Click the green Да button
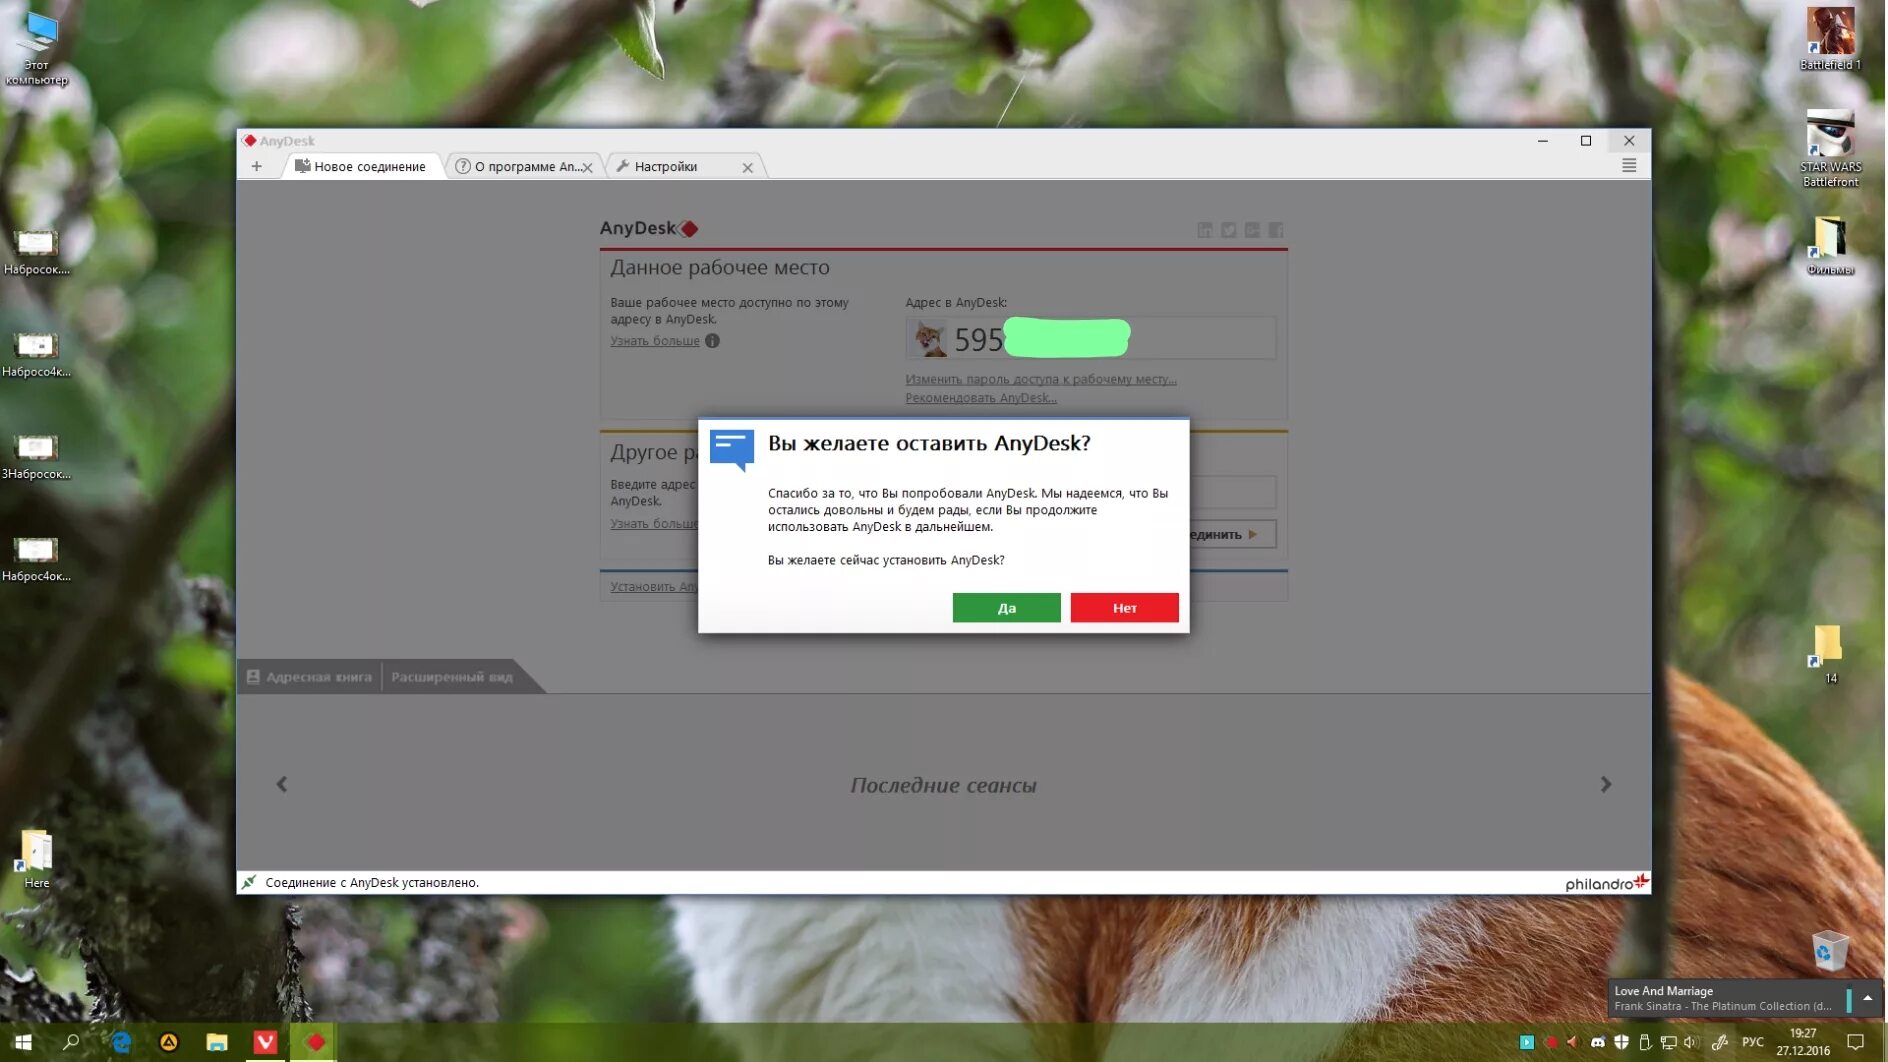Viewport: 1888px width, 1062px height. pos(1006,607)
